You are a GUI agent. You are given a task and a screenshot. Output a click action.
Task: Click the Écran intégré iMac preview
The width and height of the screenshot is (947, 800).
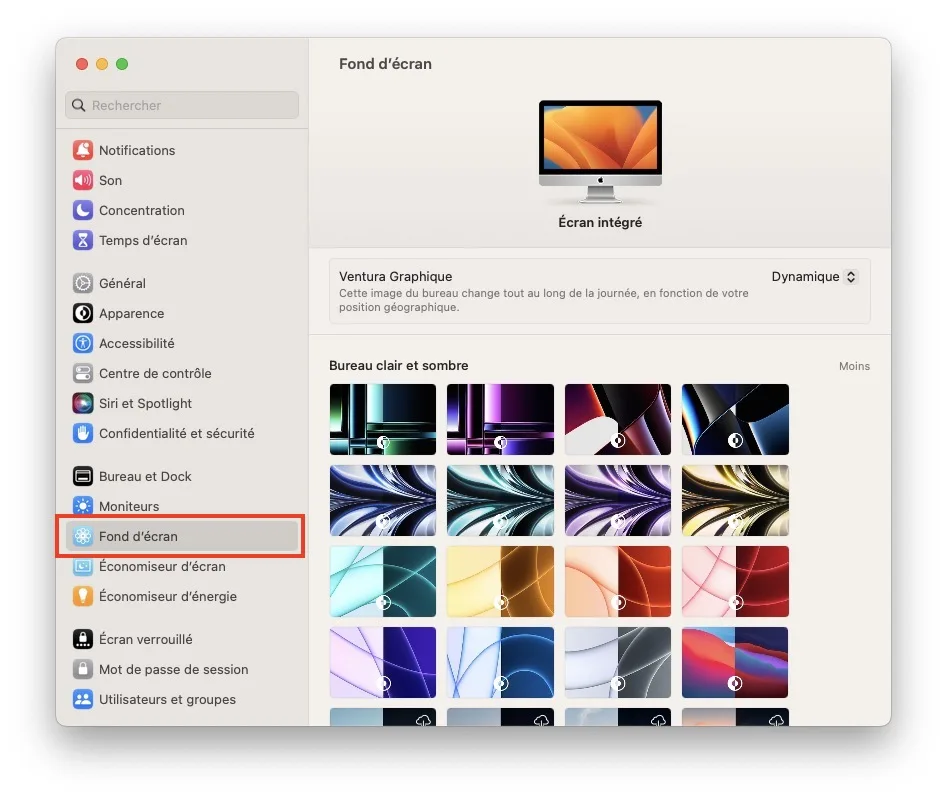600,144
